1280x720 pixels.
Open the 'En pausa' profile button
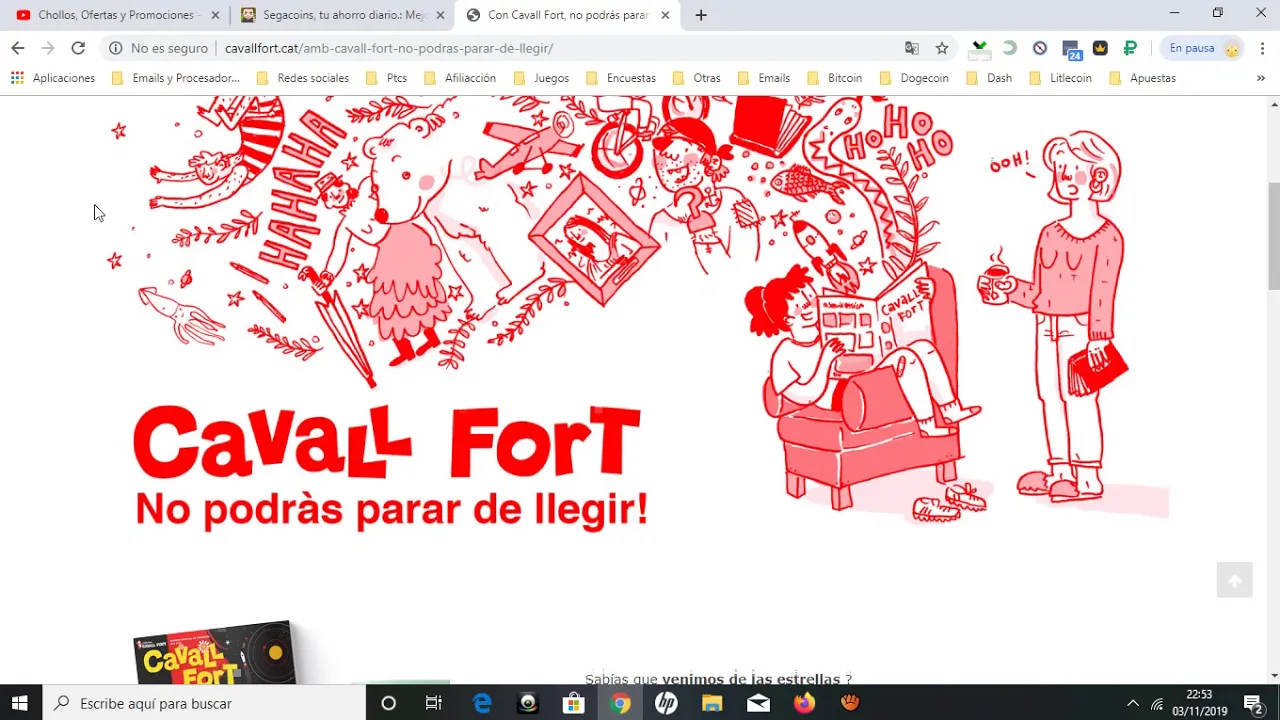[x=1204, y=48]
